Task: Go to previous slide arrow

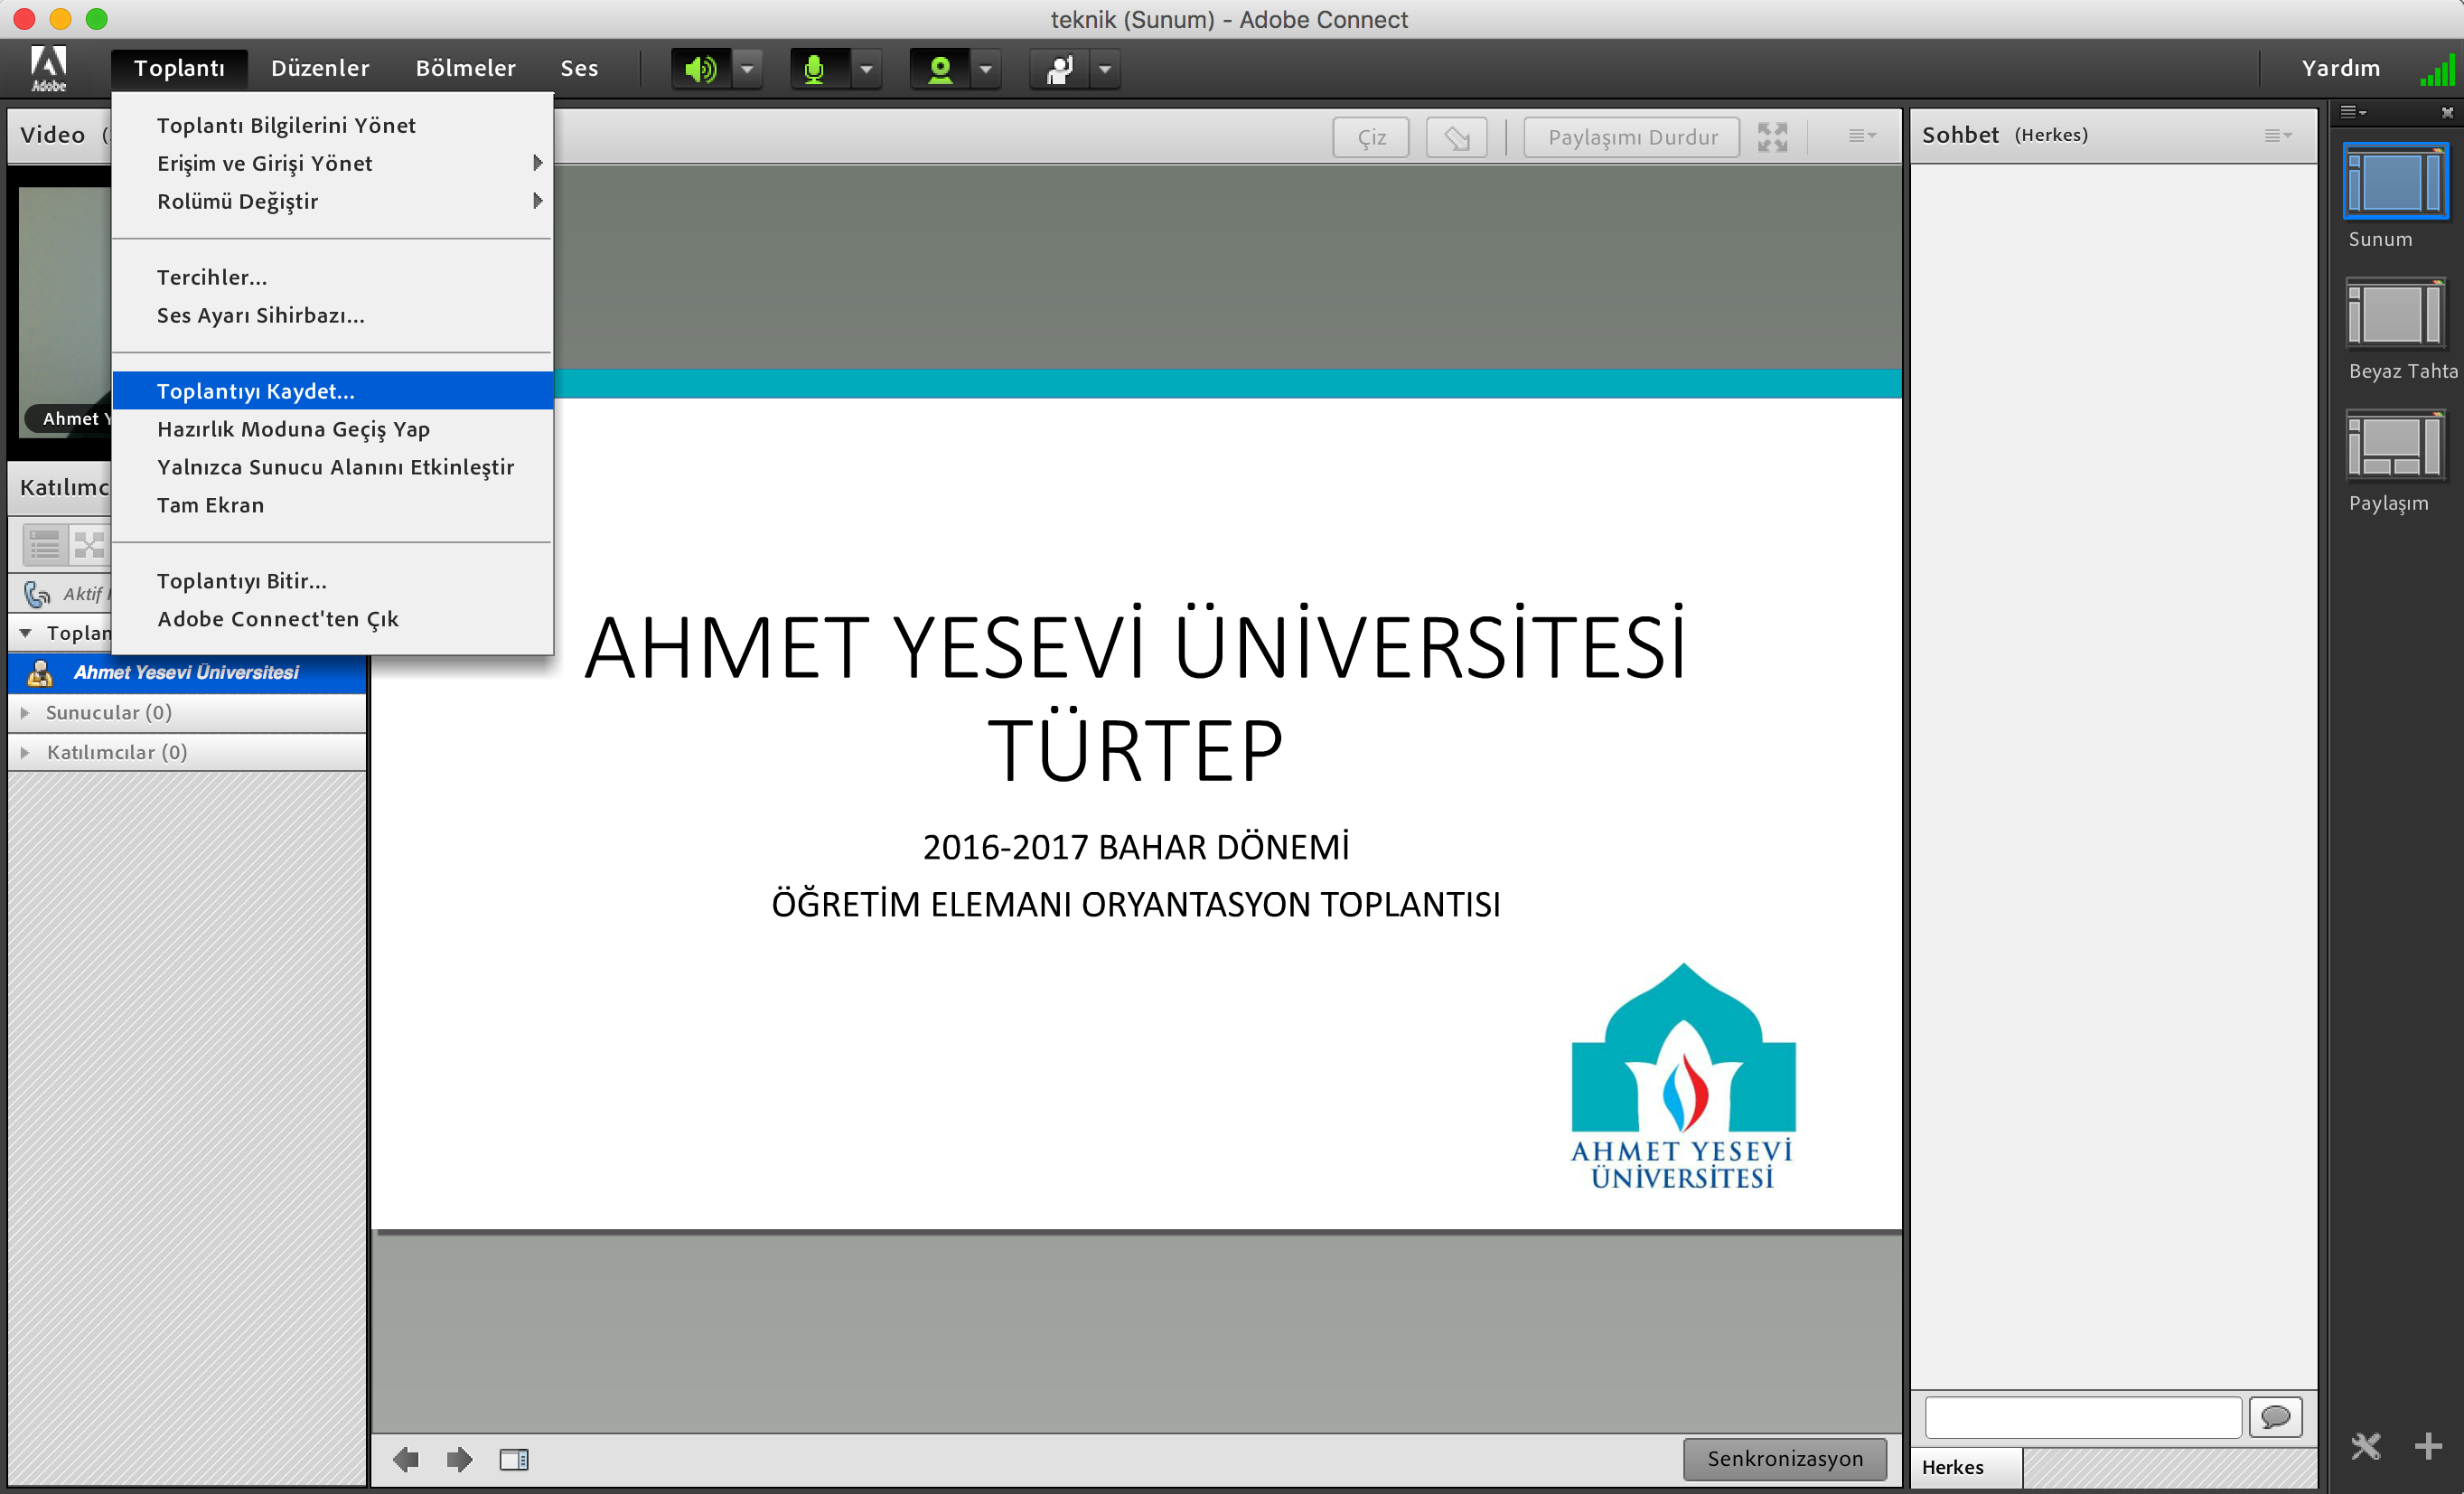Action: (x=405, y=1460)
